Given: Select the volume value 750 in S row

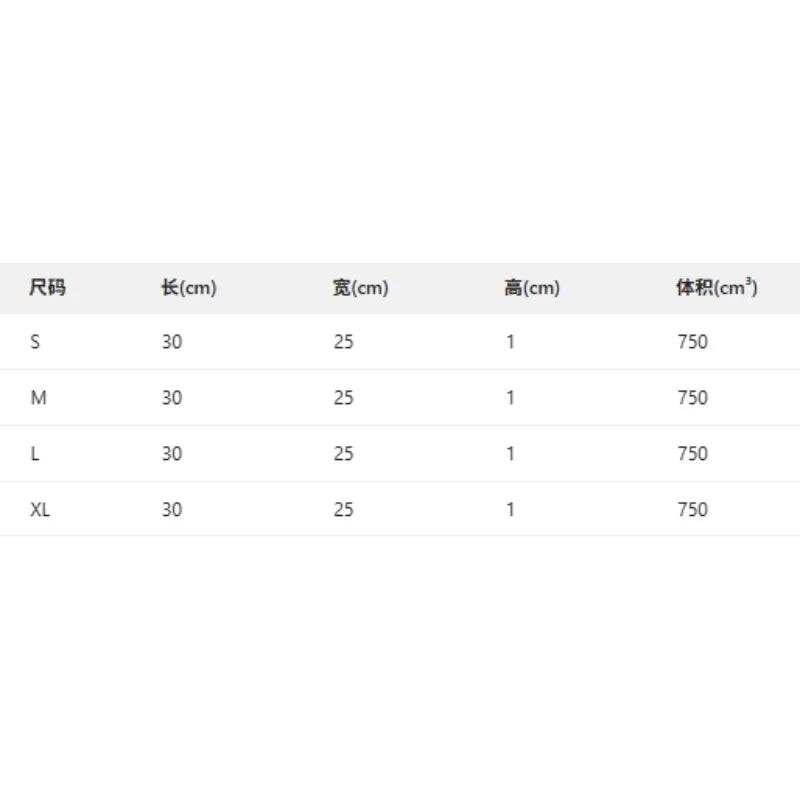Looking at the screenshot, I should click(x=692, y=342).
